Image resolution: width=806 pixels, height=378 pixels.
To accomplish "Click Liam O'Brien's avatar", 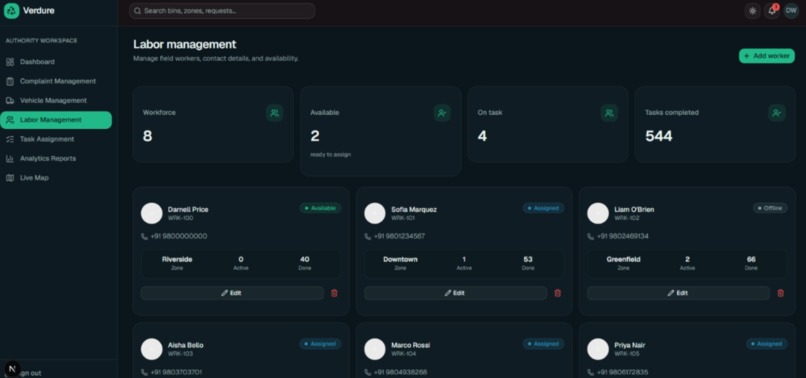I will point(598,213).
